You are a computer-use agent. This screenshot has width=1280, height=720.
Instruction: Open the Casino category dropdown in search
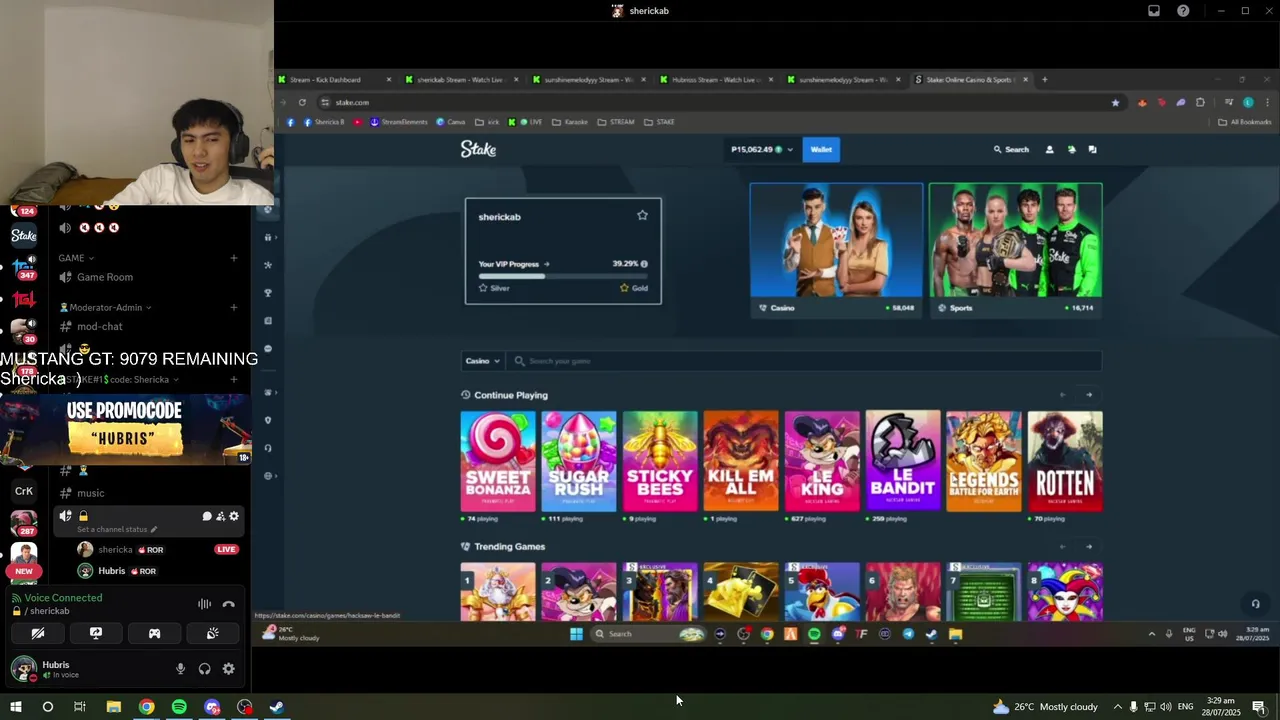coord(483,361)
